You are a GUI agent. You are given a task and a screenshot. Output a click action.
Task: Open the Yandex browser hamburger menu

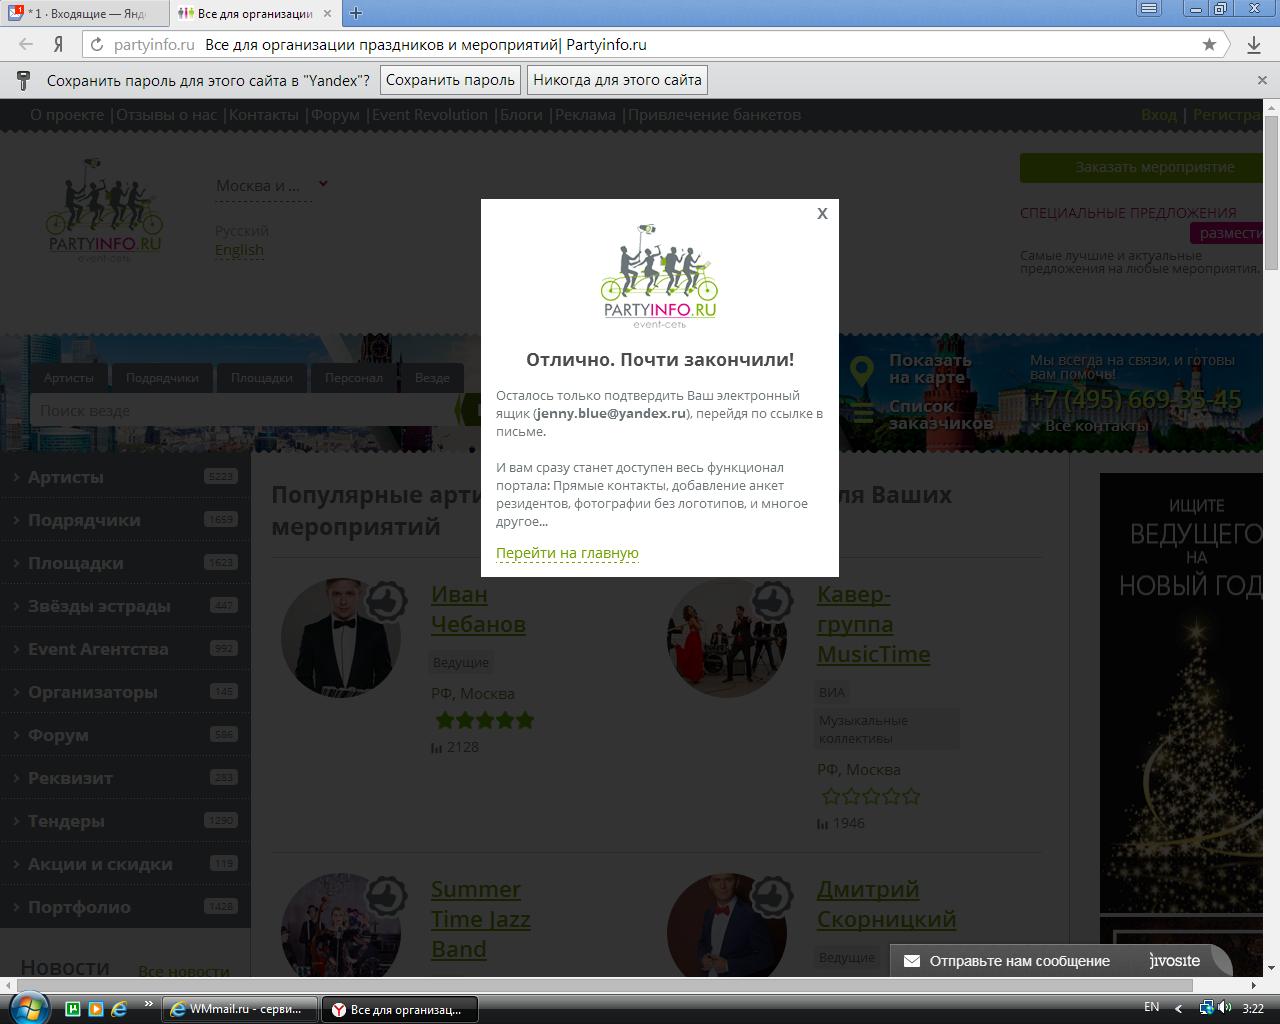click(1149, 9)
